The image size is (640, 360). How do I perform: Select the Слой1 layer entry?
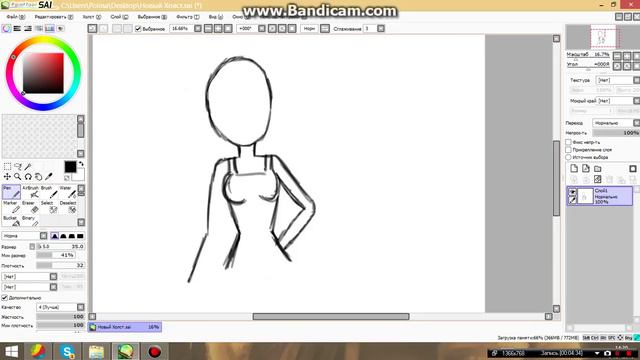(600, 196)
